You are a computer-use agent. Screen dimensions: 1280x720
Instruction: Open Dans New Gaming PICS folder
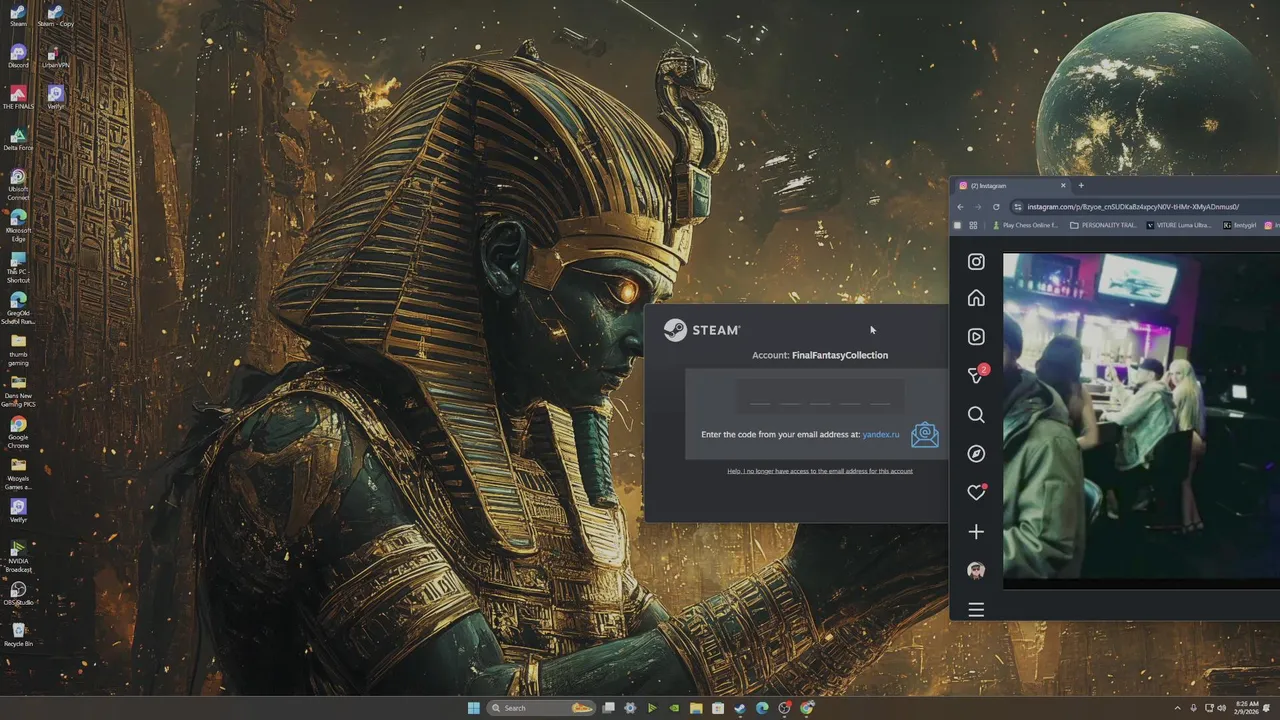[18, 391]
